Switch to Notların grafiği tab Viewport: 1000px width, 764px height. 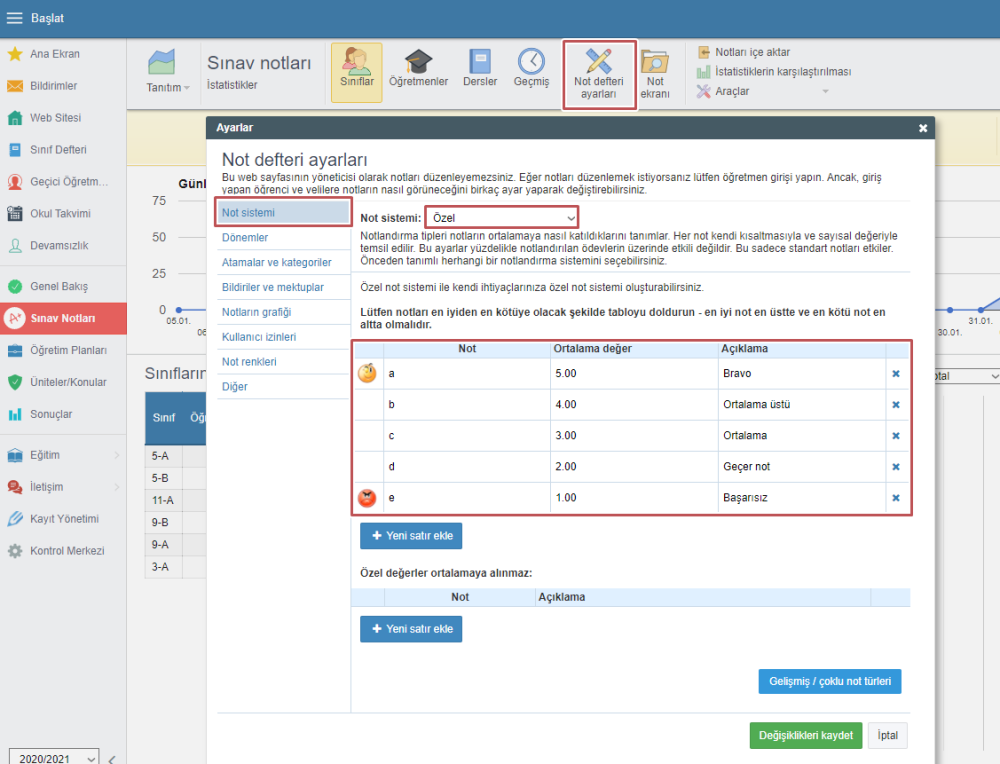[x=283, y=312]
